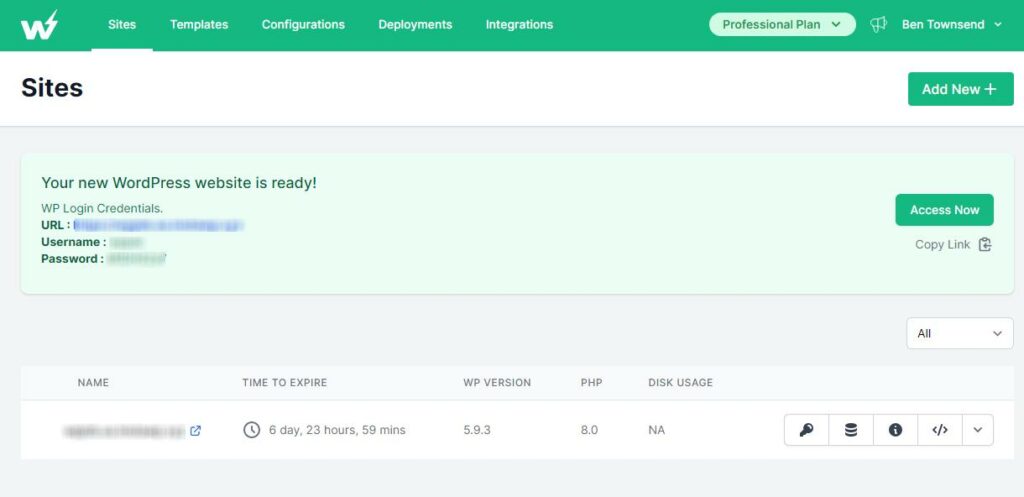Click the clock icon beside expiry time

[251, 430]
